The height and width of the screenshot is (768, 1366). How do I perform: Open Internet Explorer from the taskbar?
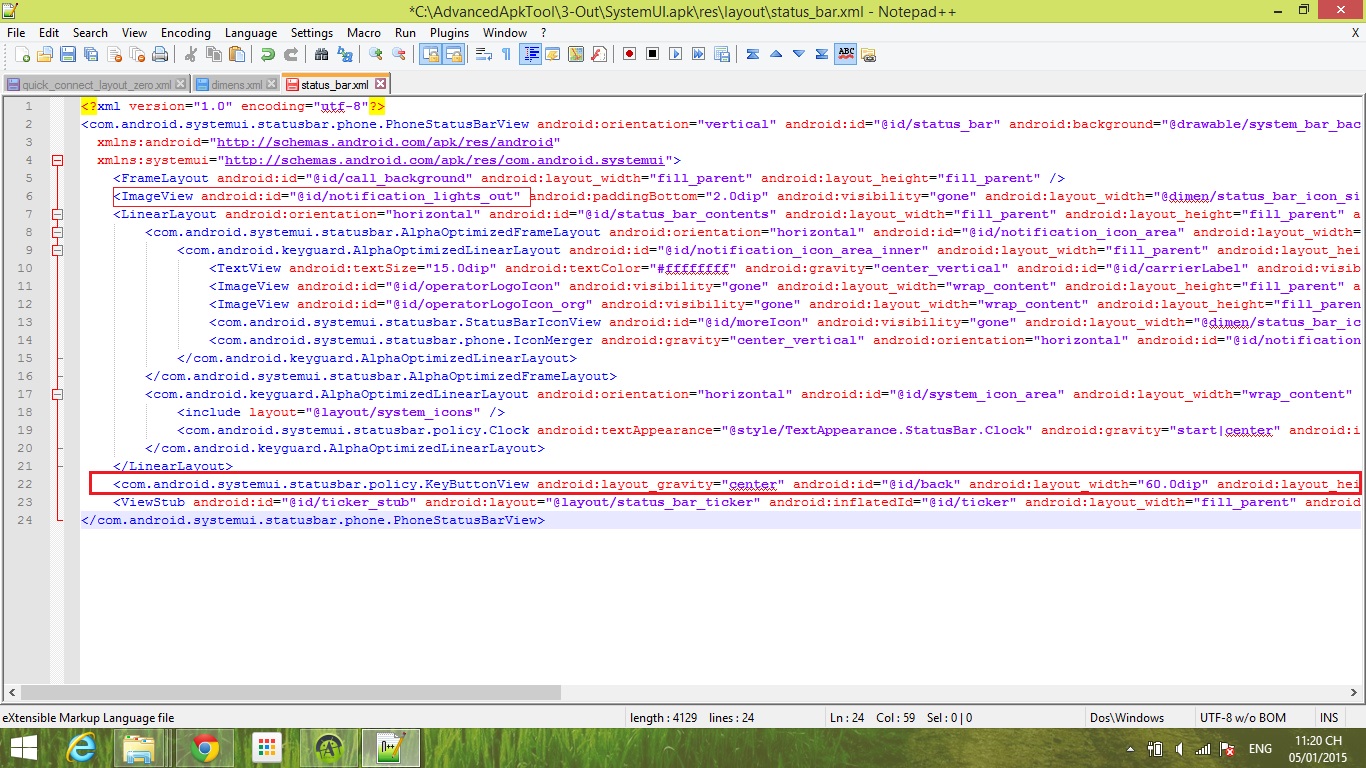(x=82, y=748)
